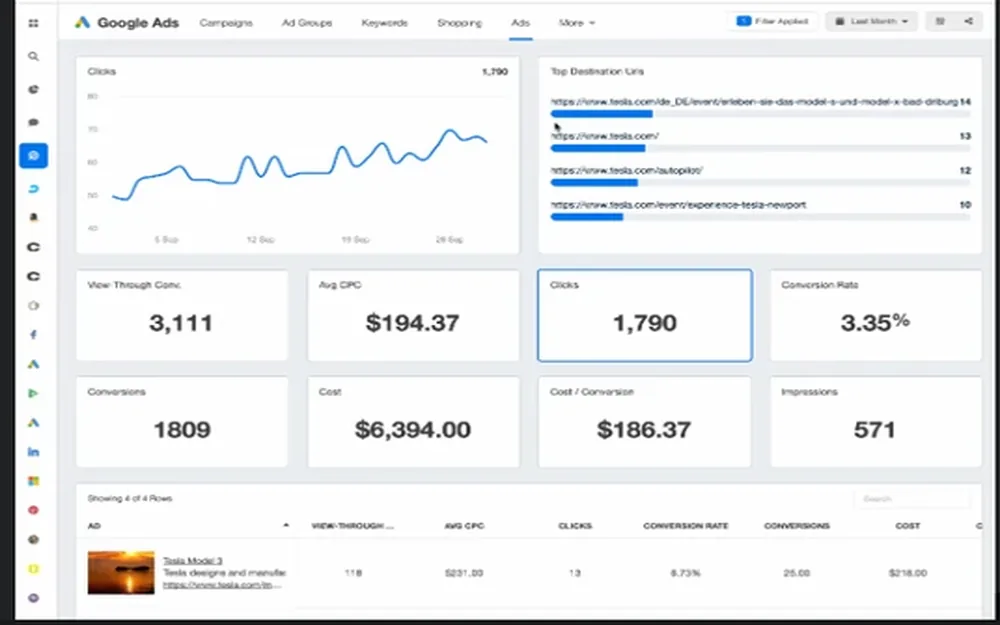Open the apps grid icon in sidebar
Screen dimensions: 1000x625
[x=33, y=24]
